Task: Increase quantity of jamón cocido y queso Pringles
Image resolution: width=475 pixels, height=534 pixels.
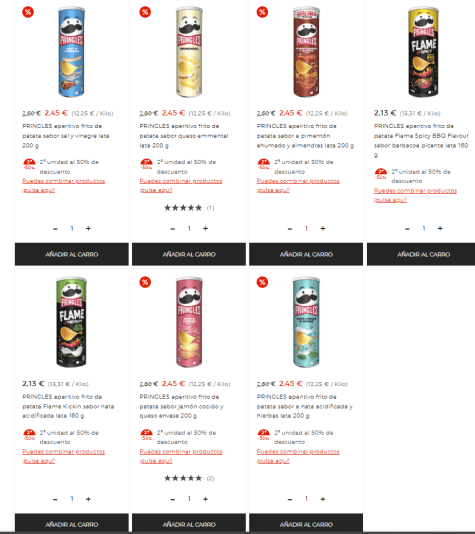Action: tap(205, 499)
